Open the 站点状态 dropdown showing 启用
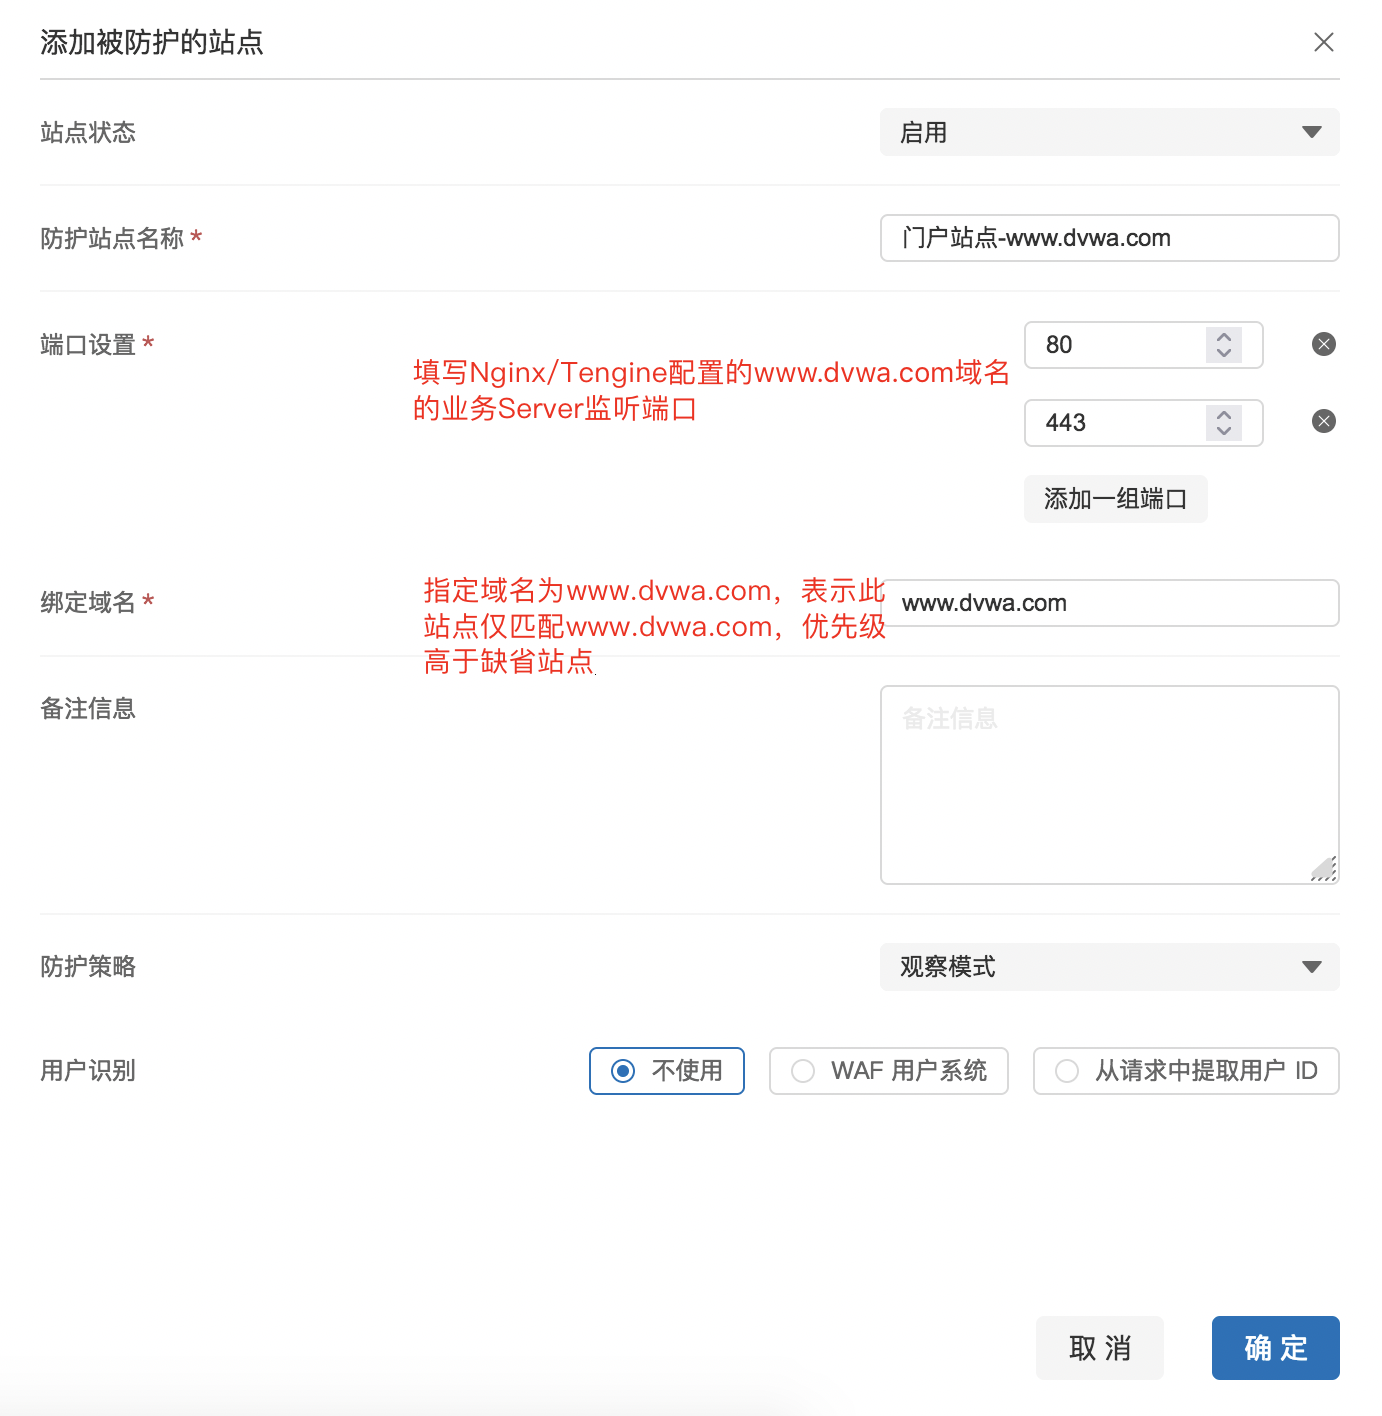Image resolution: width=1382 pixels, height=1416 pixels. 1109,132
